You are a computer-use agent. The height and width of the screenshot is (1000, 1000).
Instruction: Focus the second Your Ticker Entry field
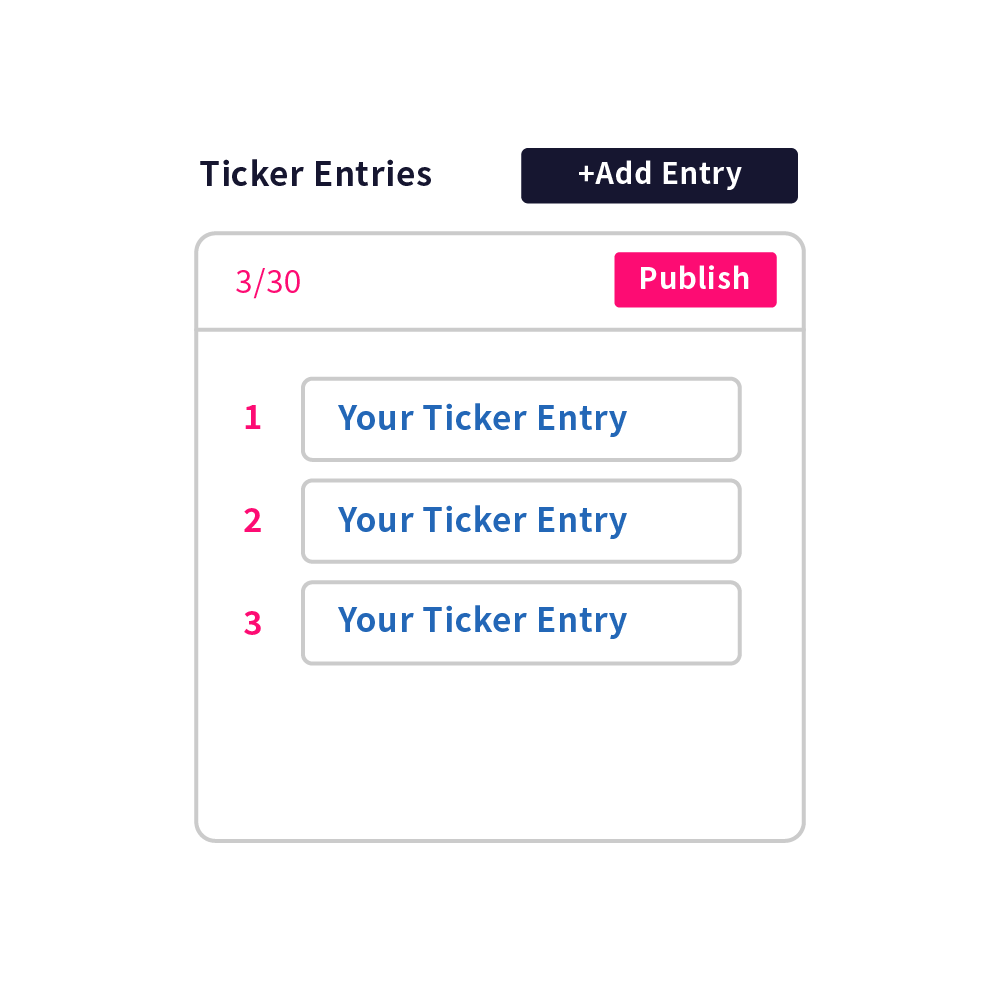tap(521, 521)
